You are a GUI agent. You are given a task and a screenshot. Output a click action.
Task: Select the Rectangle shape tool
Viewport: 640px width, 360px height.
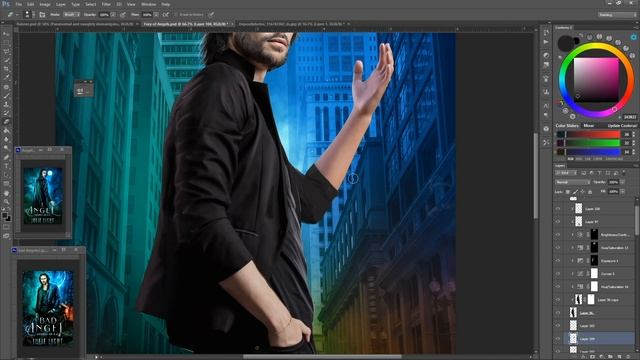(x=6, y=183)
